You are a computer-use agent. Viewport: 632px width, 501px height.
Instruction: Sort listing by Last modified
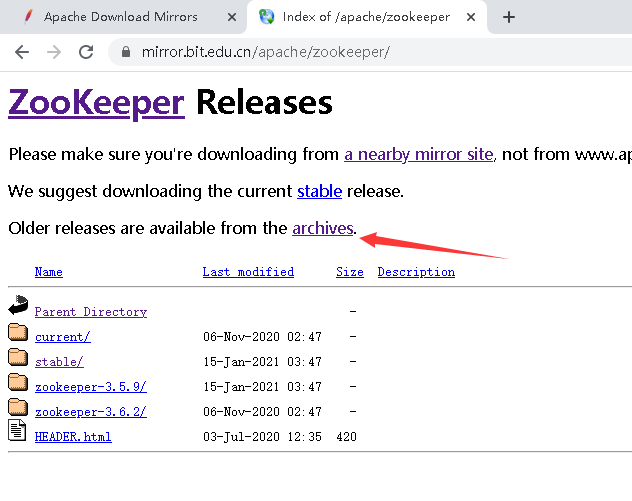click(x=248, y=272)
